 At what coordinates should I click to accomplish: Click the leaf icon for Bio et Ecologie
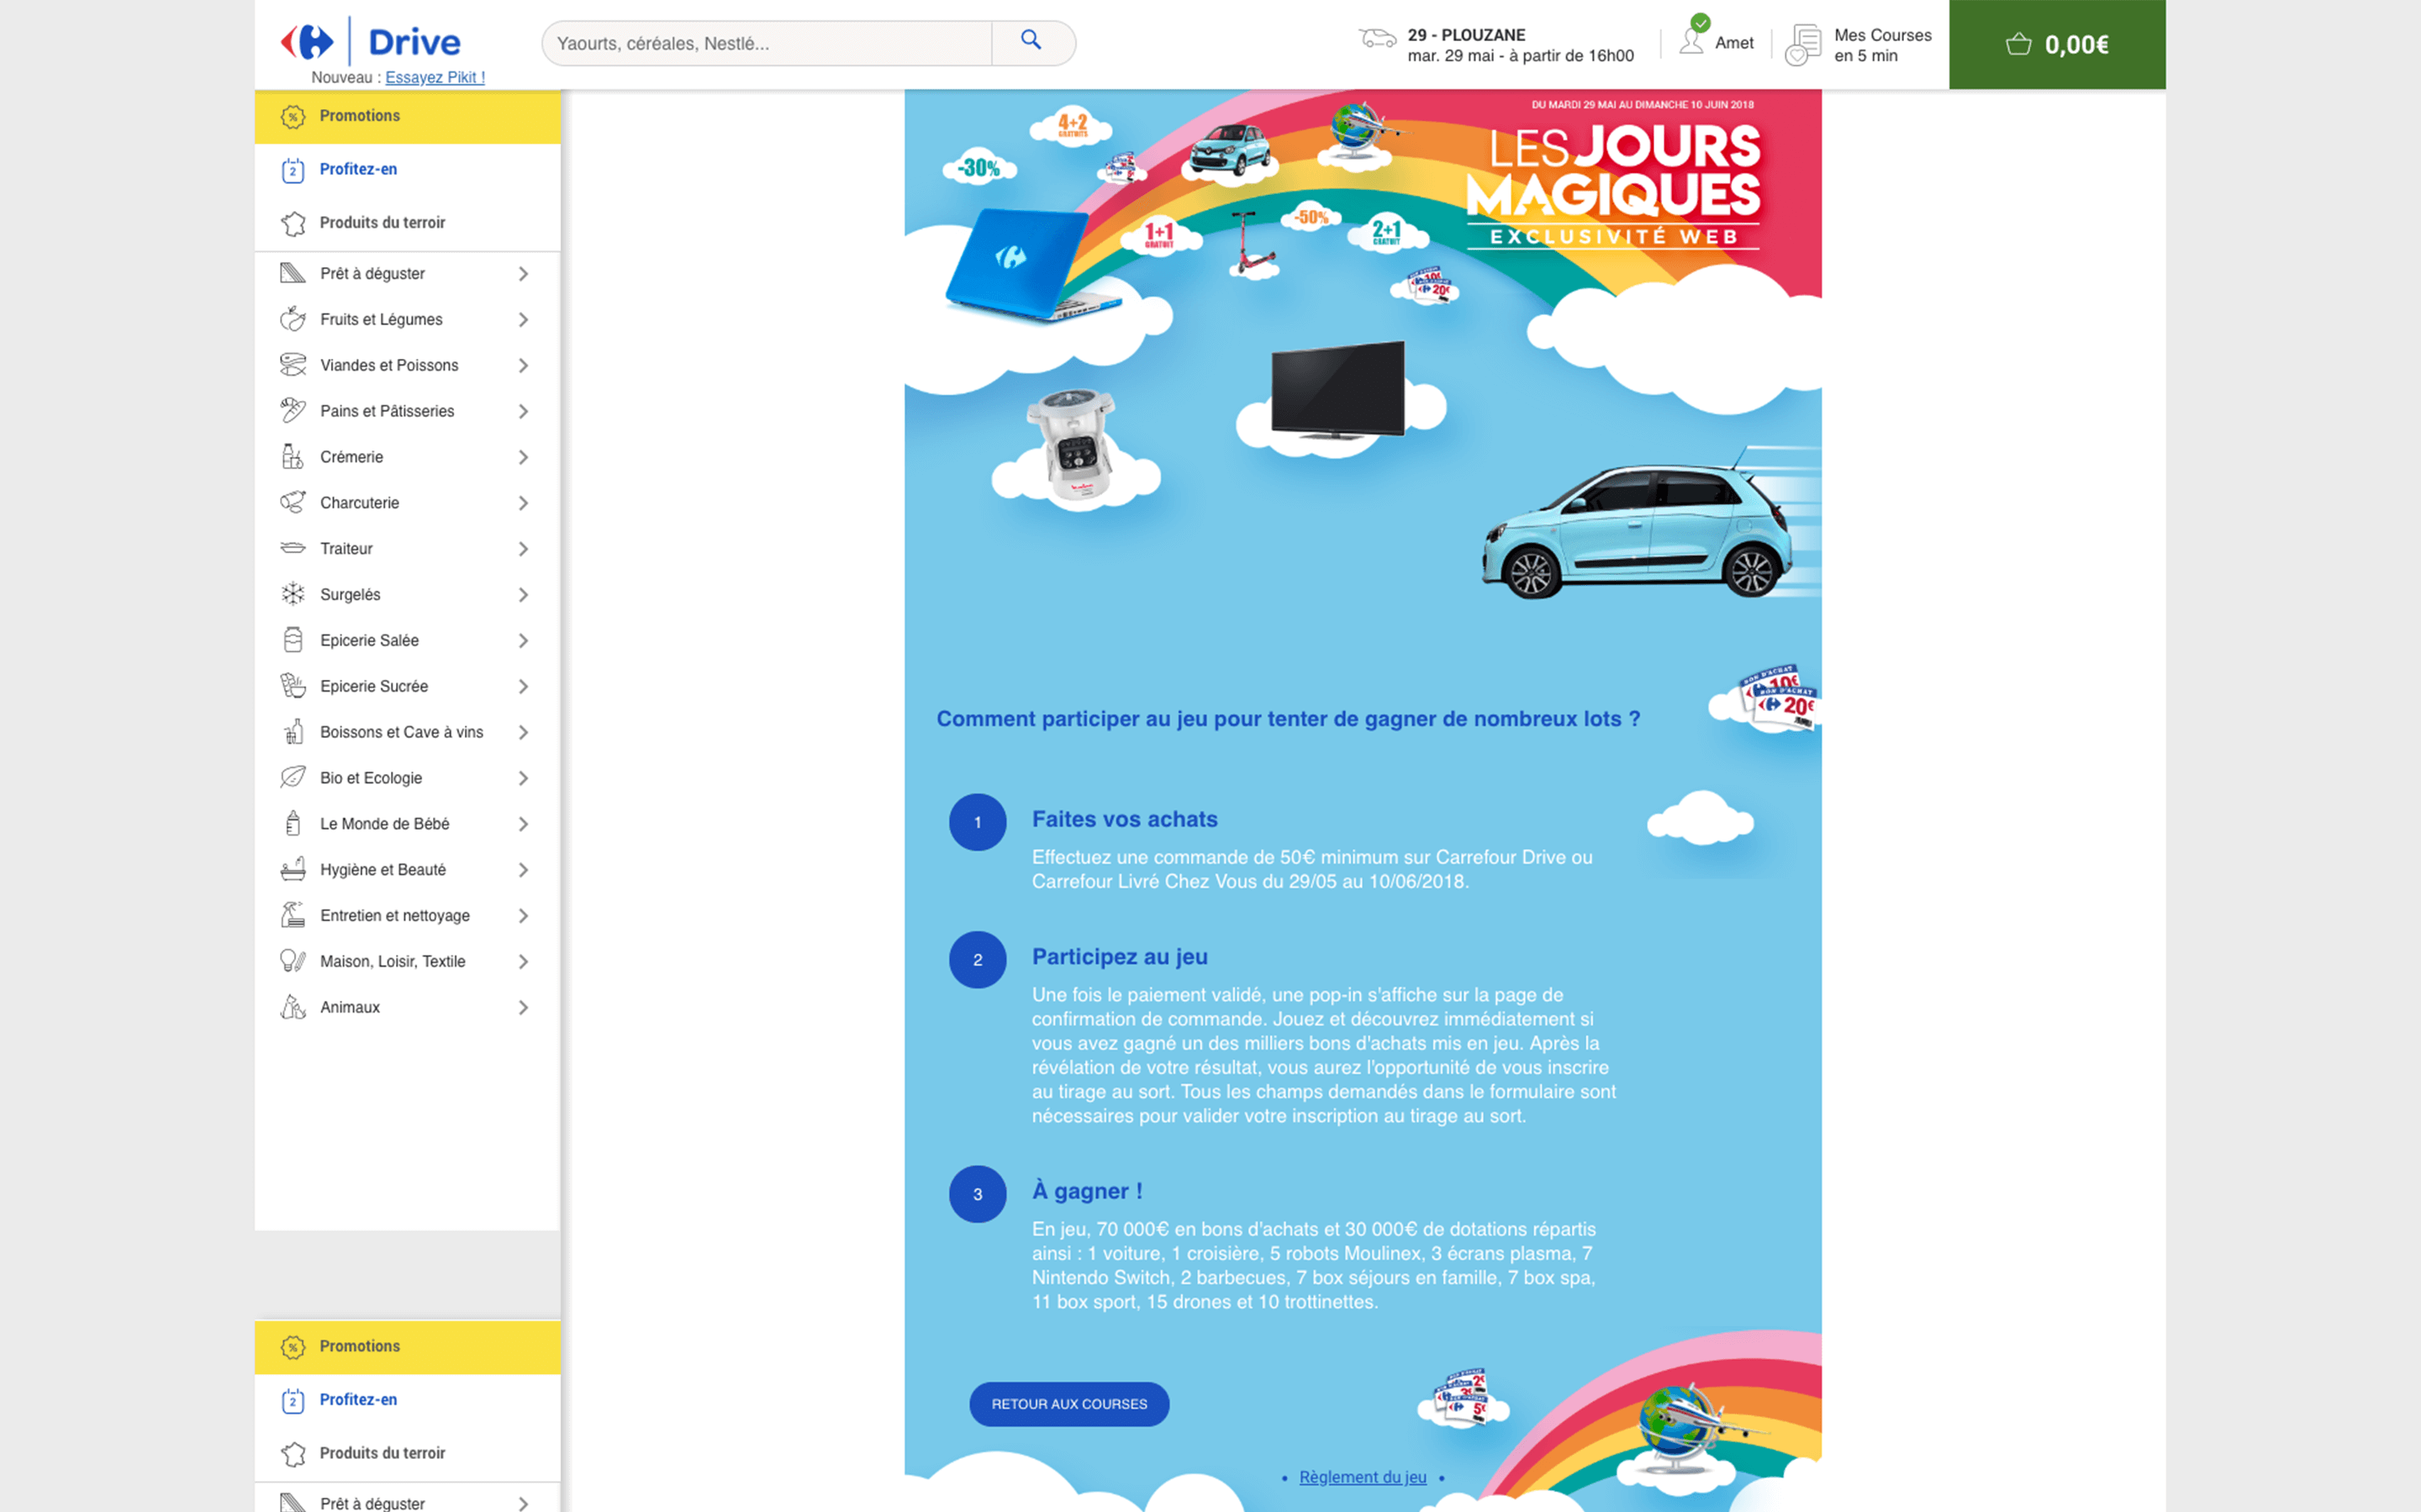pyautogui.click(x=292, y=777)
